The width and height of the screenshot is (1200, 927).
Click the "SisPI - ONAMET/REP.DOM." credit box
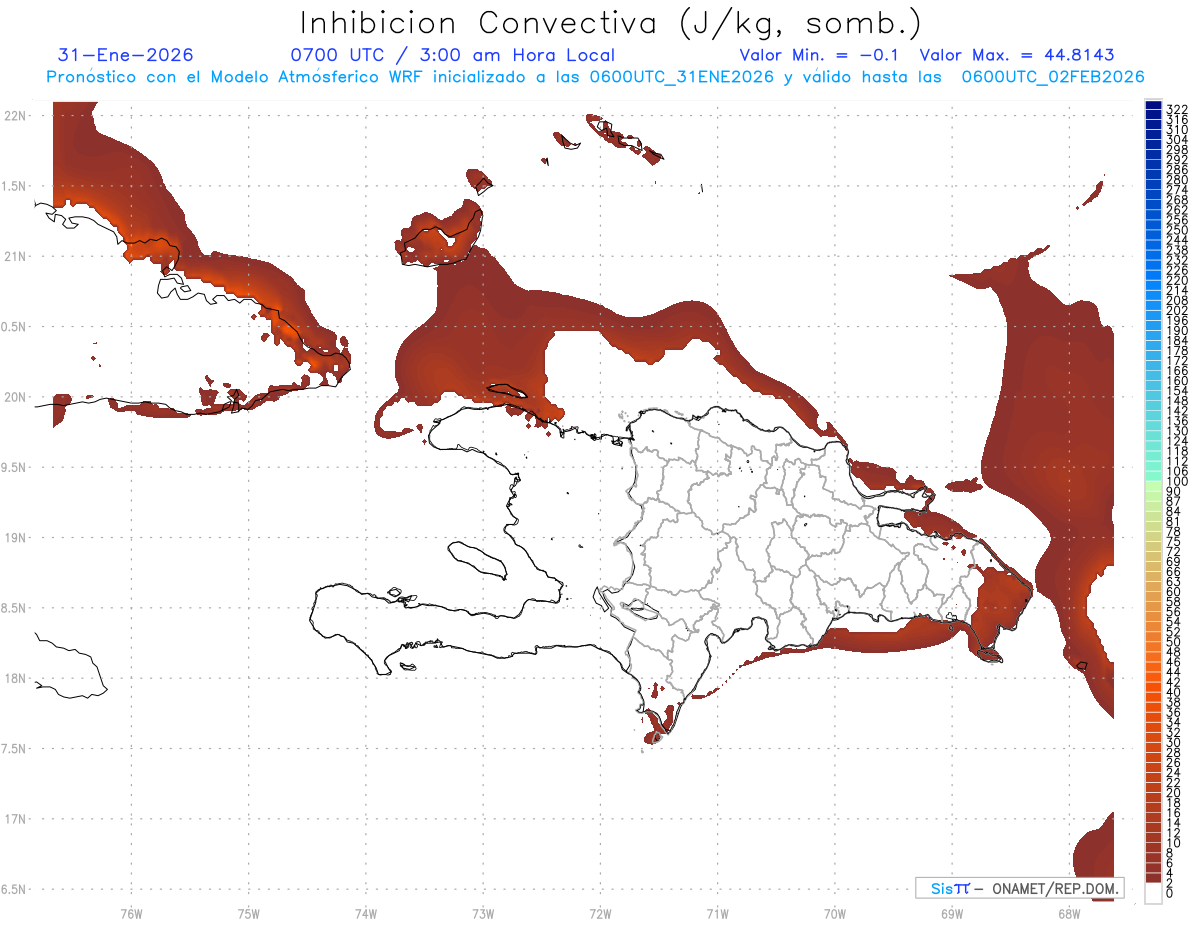[1019, 888]
